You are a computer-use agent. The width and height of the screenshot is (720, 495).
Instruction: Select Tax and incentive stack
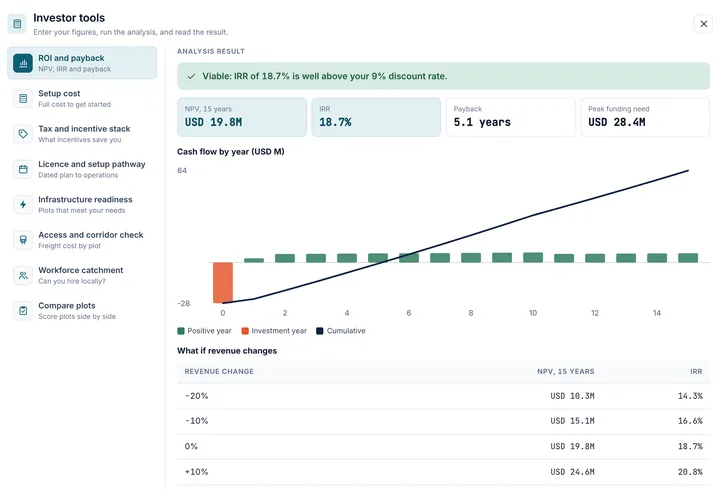coord(82,134)
